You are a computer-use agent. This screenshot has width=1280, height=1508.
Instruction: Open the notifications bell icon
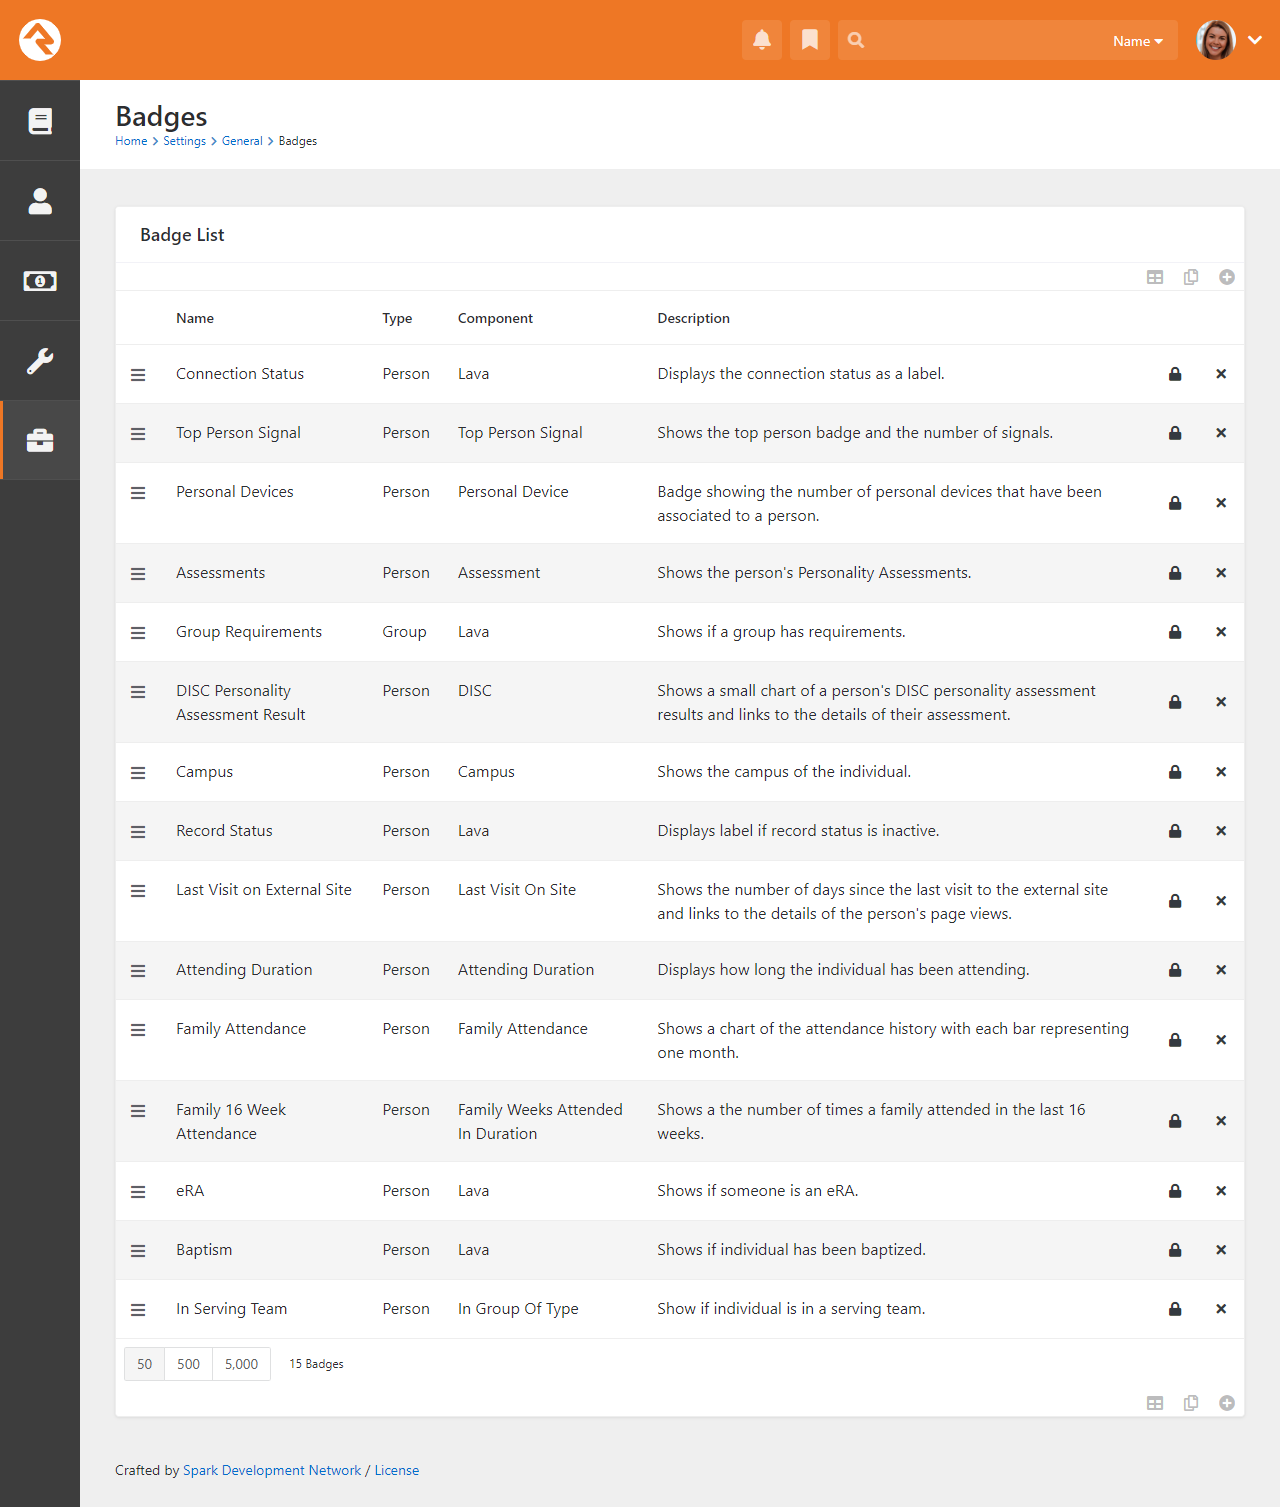[762, 40]
